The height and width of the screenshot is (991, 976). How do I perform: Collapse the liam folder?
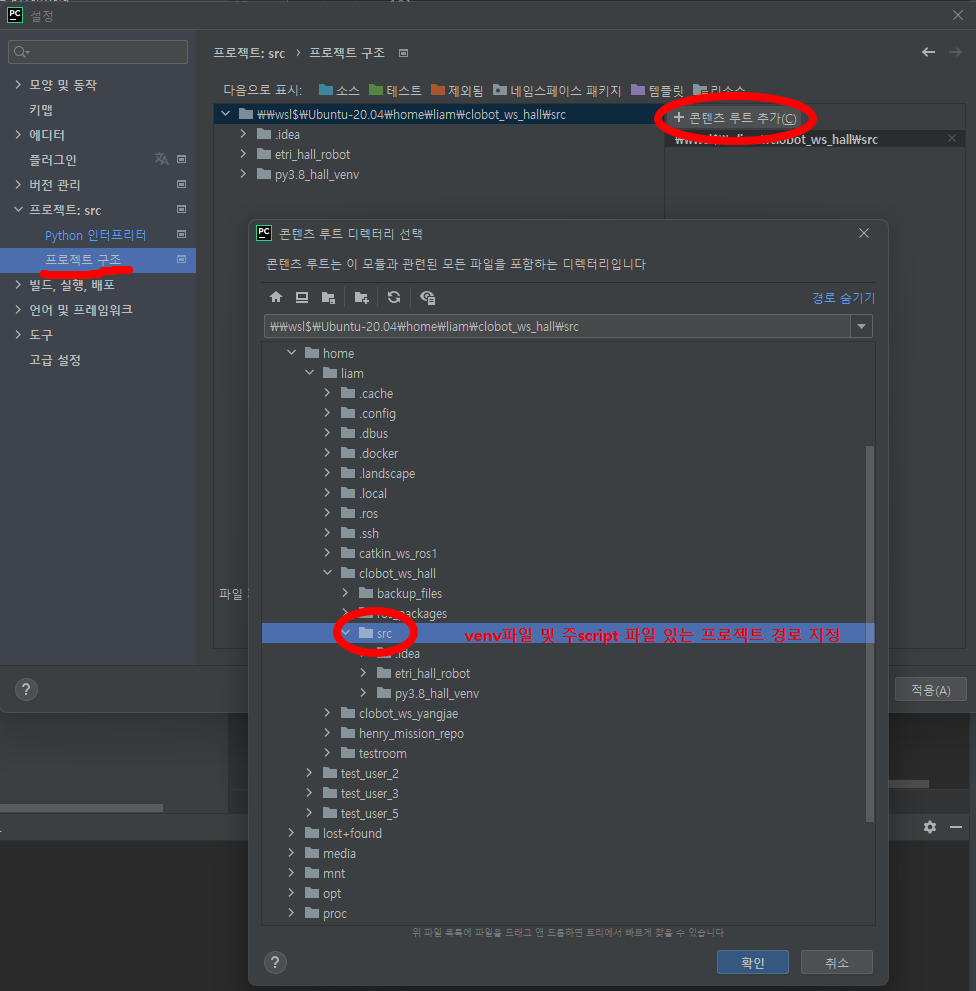(x=309, y=373)
